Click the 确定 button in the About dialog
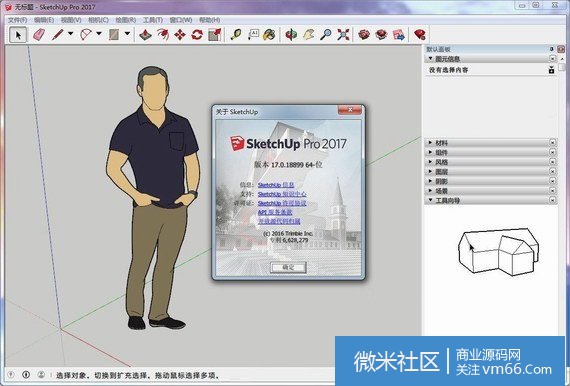This screenshot has height=386, width=570. tap(288, 267)
